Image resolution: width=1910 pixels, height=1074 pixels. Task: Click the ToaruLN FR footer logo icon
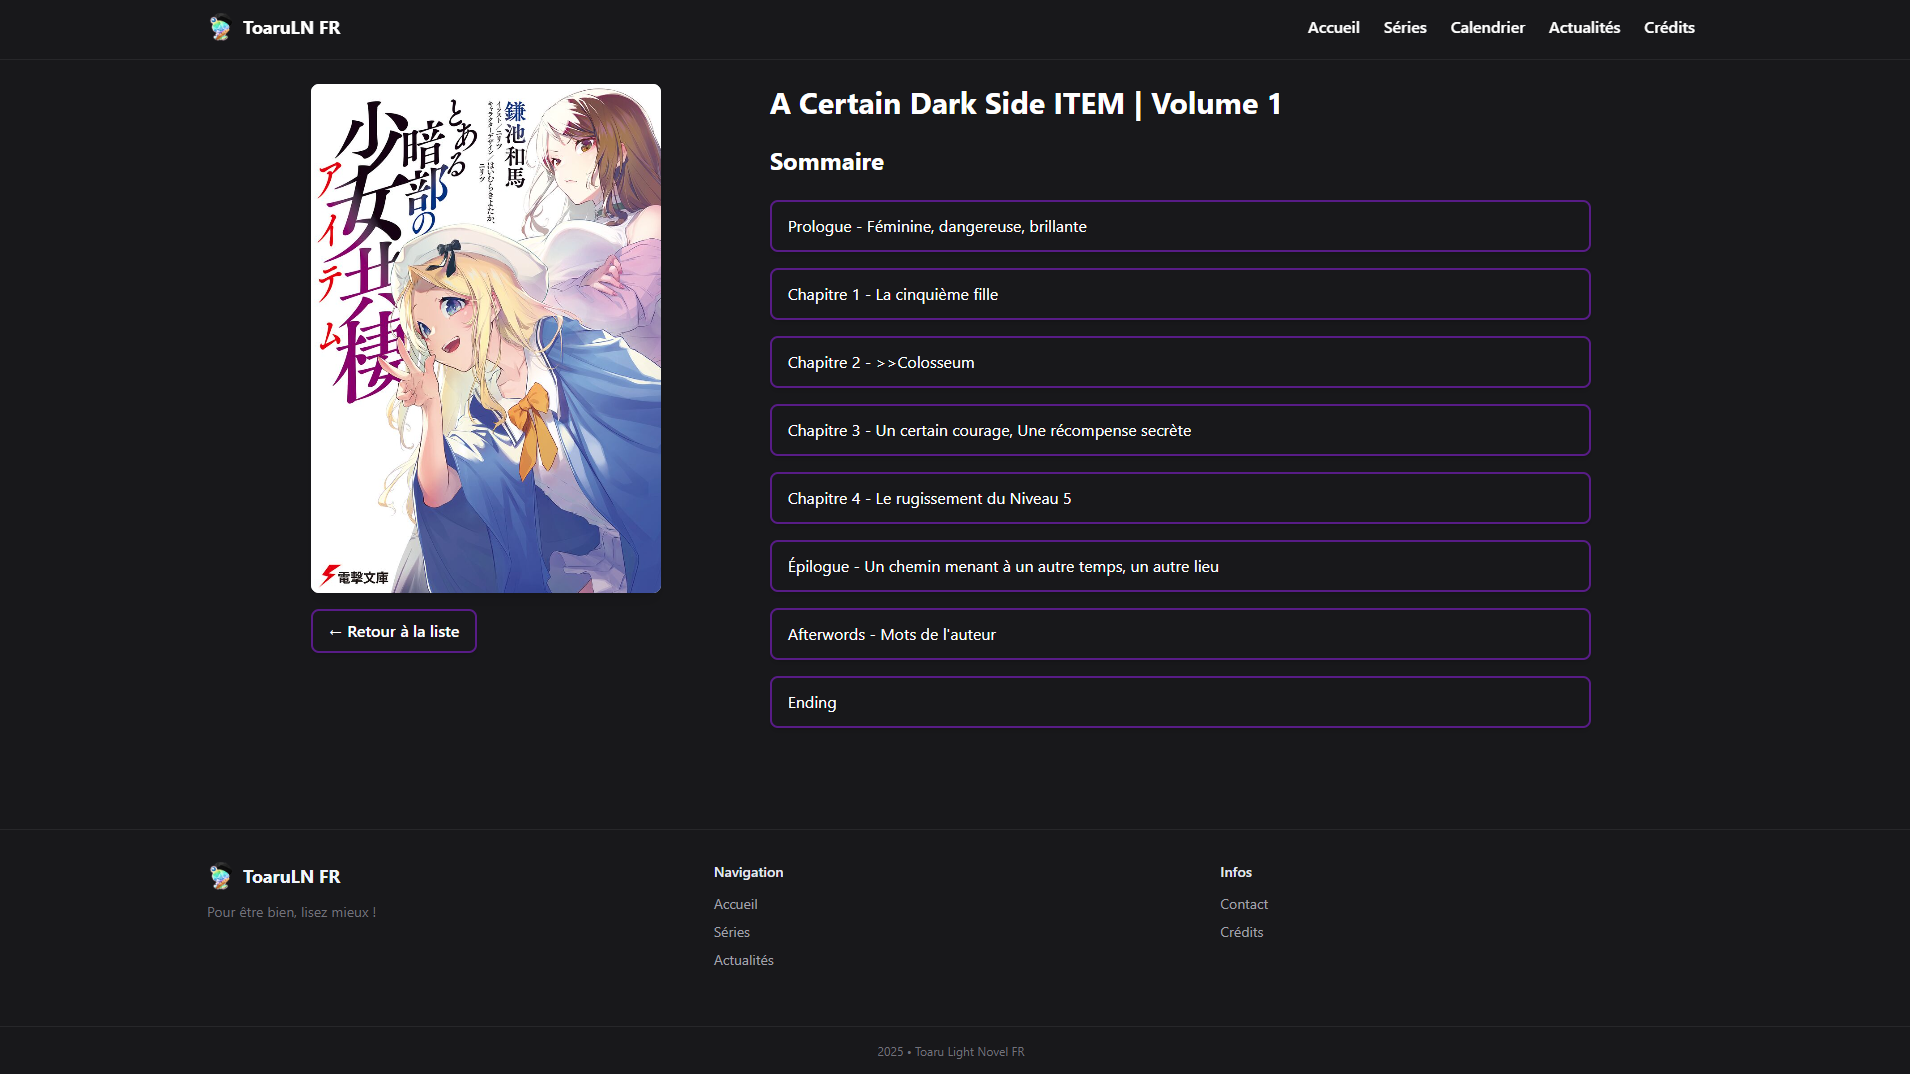click(220, 877)
